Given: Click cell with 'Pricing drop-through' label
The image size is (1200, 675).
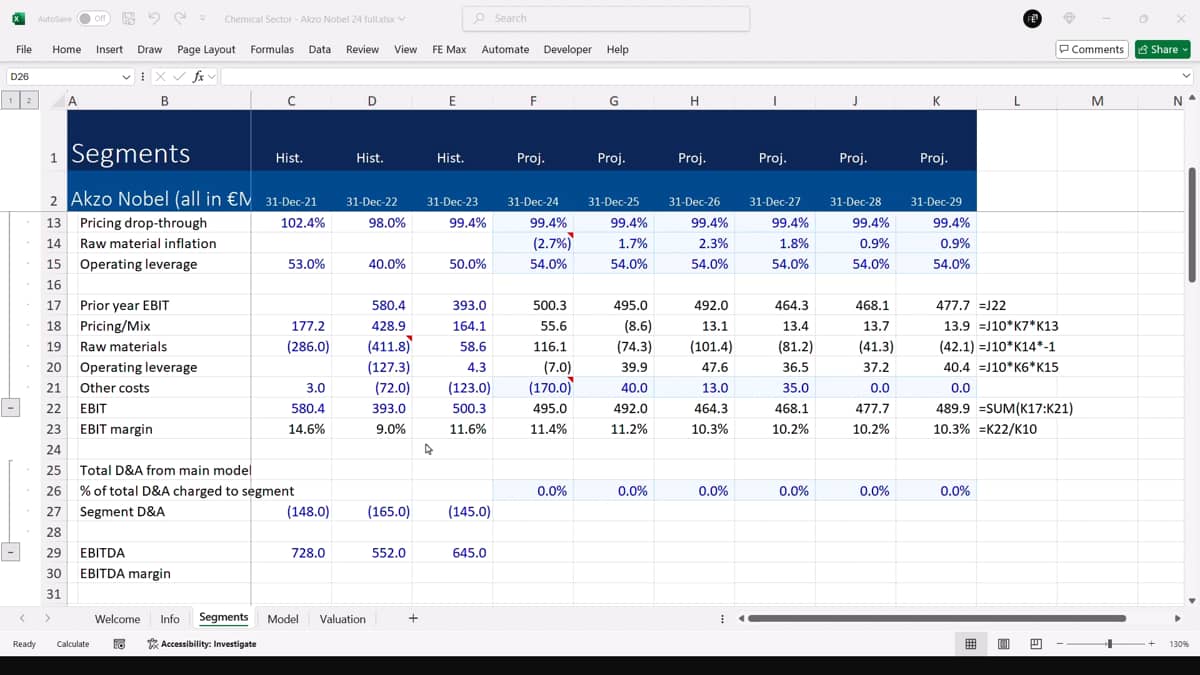Looking at the screenshot, I should (x=159, y=223).
